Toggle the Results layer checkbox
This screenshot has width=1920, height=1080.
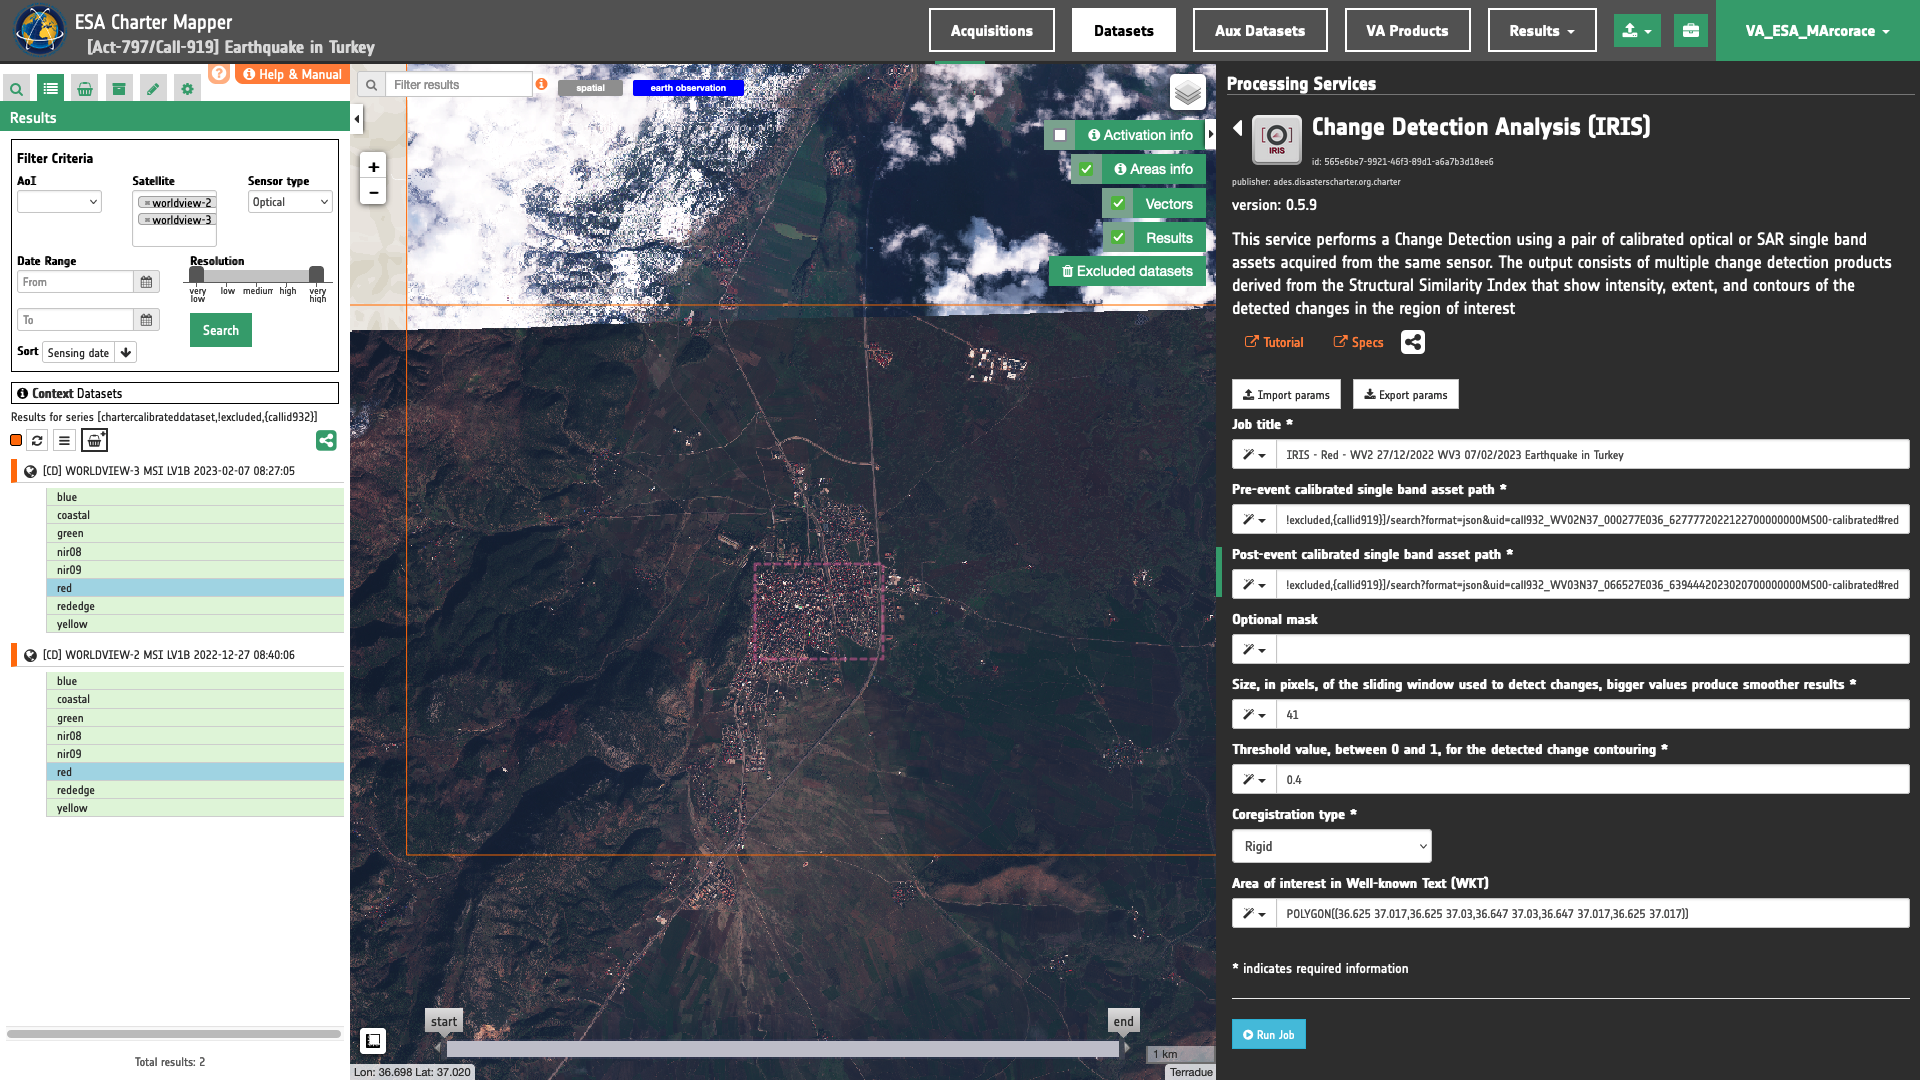(x=1118, y=238)
